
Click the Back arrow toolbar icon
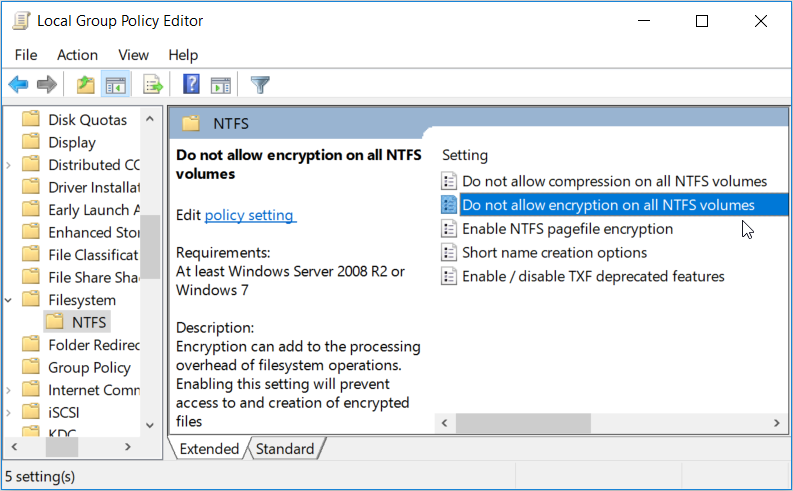tap(18, 85)
